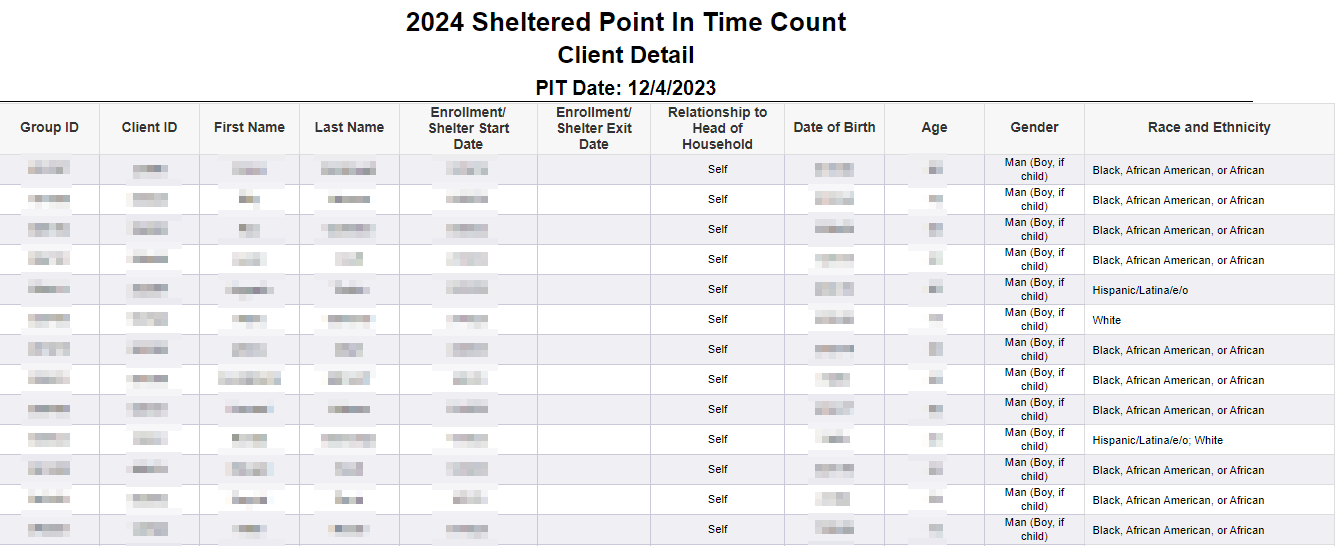The image size is (1335, 546).
Task: Click the 2024 Sheltered Point In Time Count title
Action: [x=626, y=22]
